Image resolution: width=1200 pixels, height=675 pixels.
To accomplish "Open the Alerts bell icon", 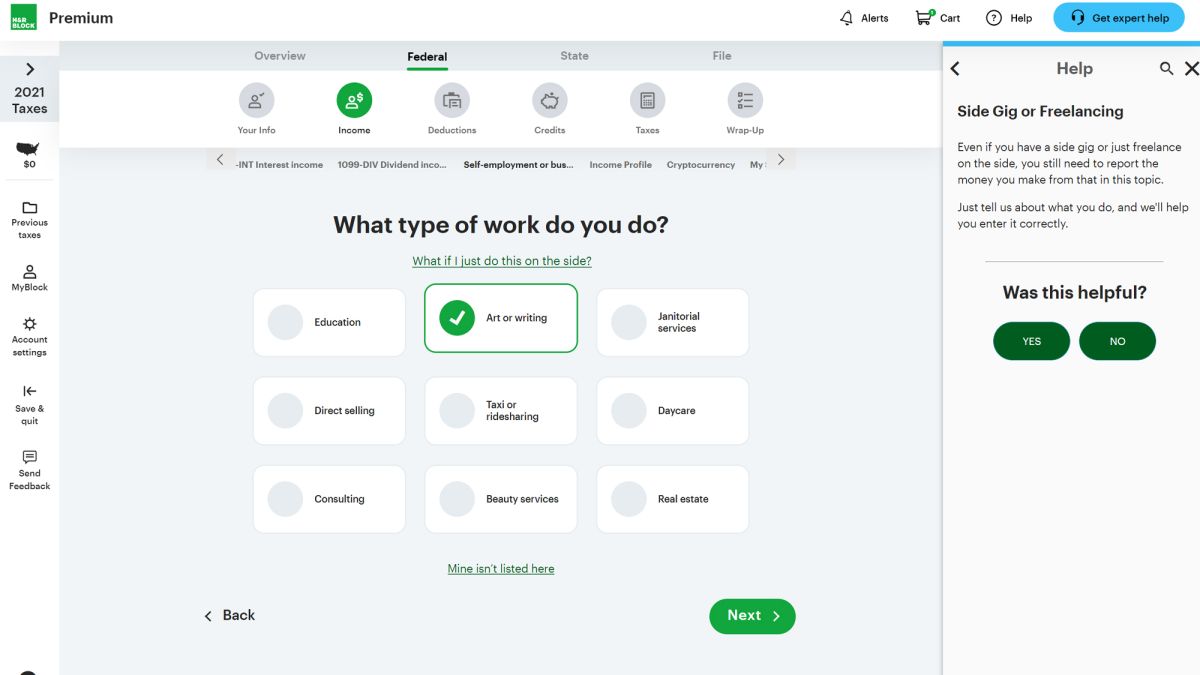I will tap(847, 18).
